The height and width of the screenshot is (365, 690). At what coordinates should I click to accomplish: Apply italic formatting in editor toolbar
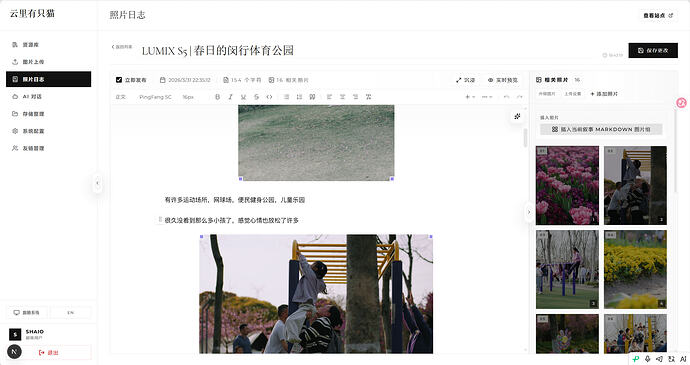(230, 97)
